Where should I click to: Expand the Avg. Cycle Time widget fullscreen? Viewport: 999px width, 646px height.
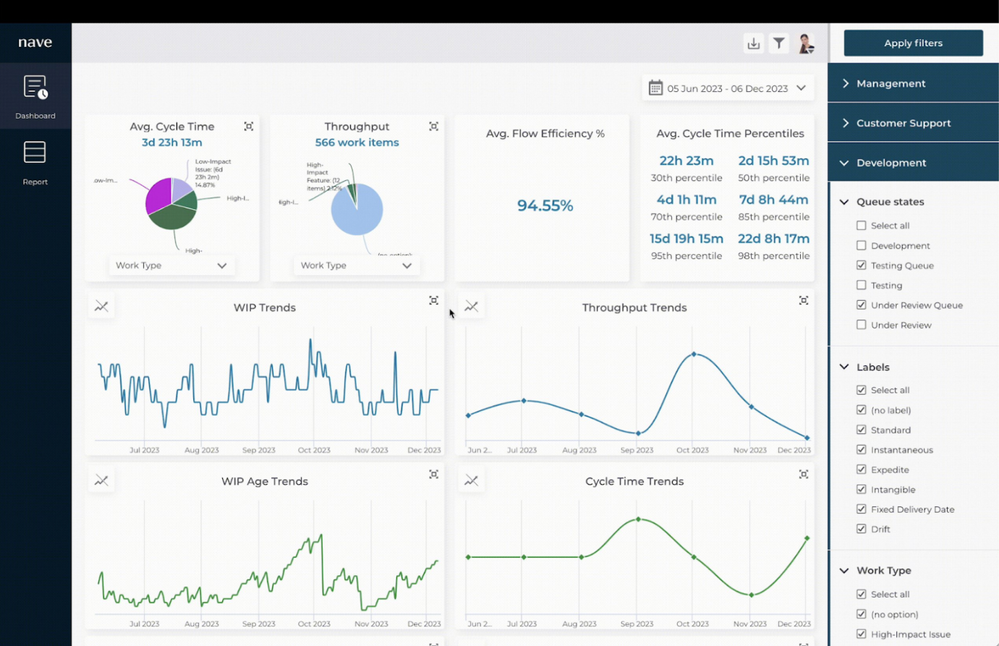tap(248, 126)
